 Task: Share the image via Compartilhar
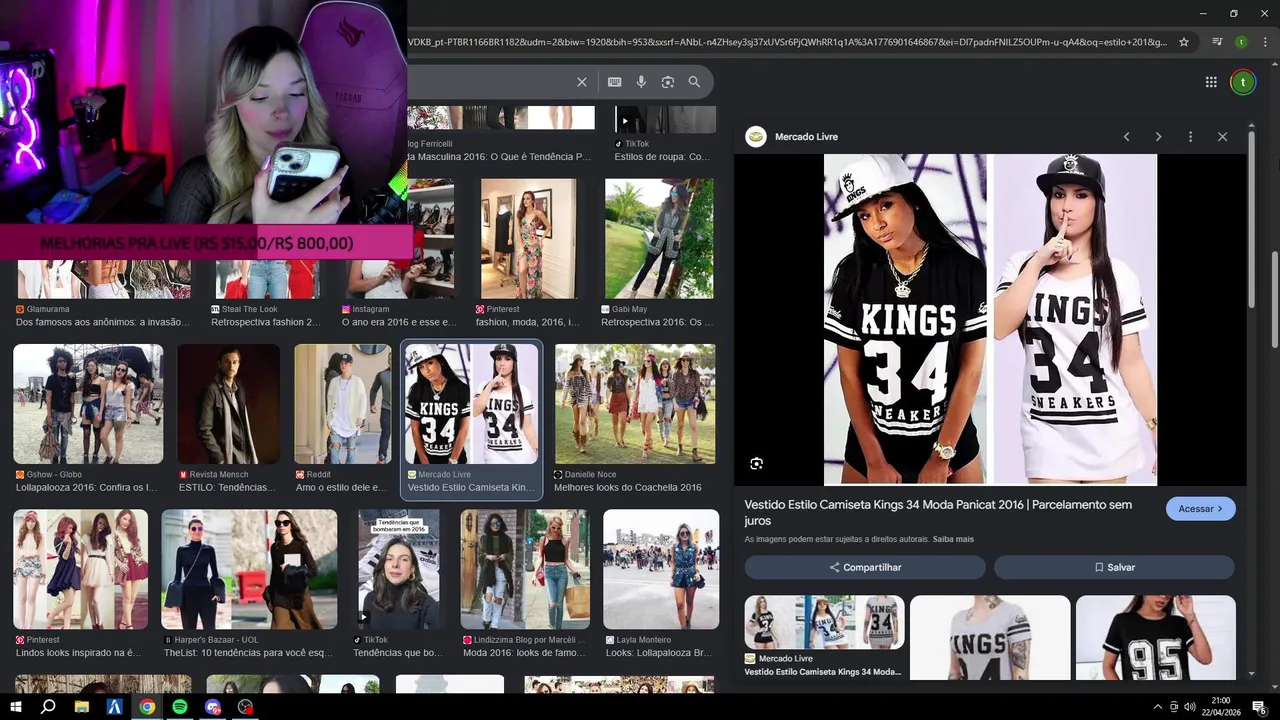pos(865,567)
